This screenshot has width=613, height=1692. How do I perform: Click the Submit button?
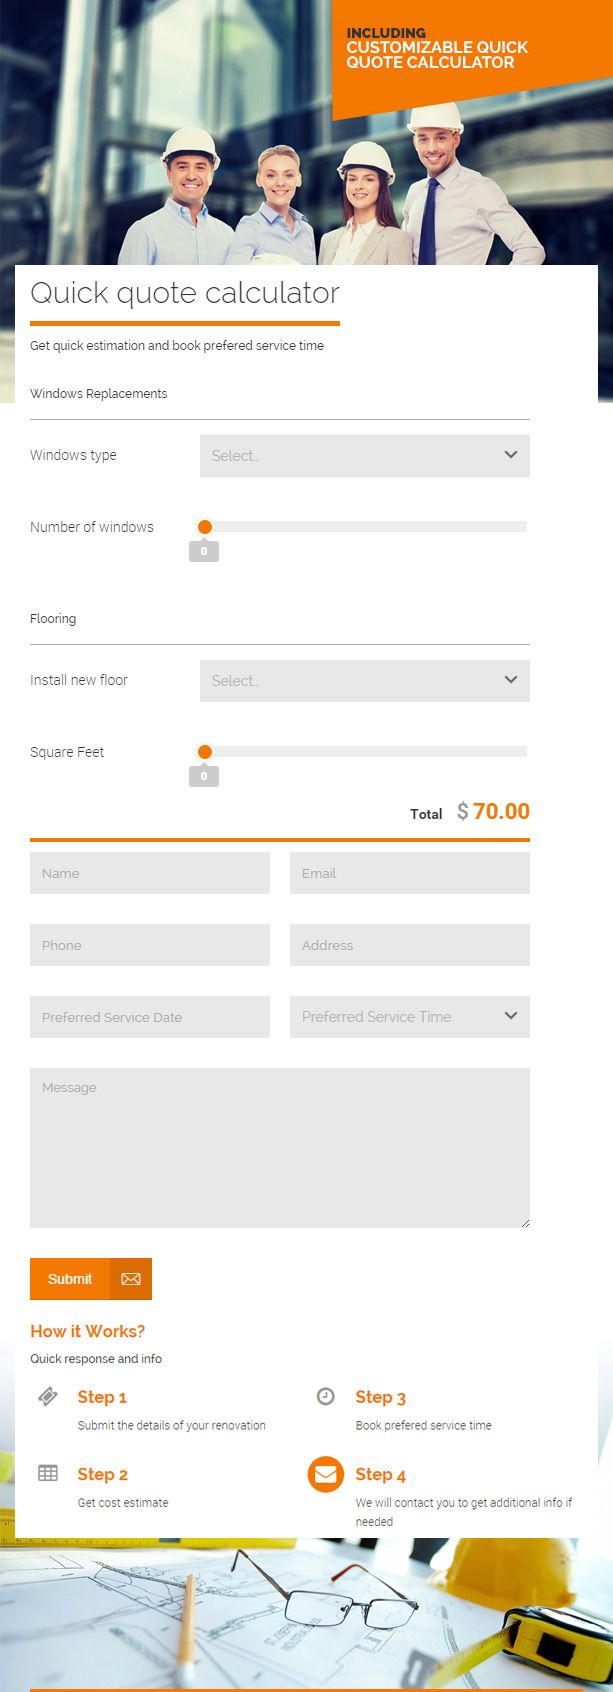click(x=70, y=1279)
